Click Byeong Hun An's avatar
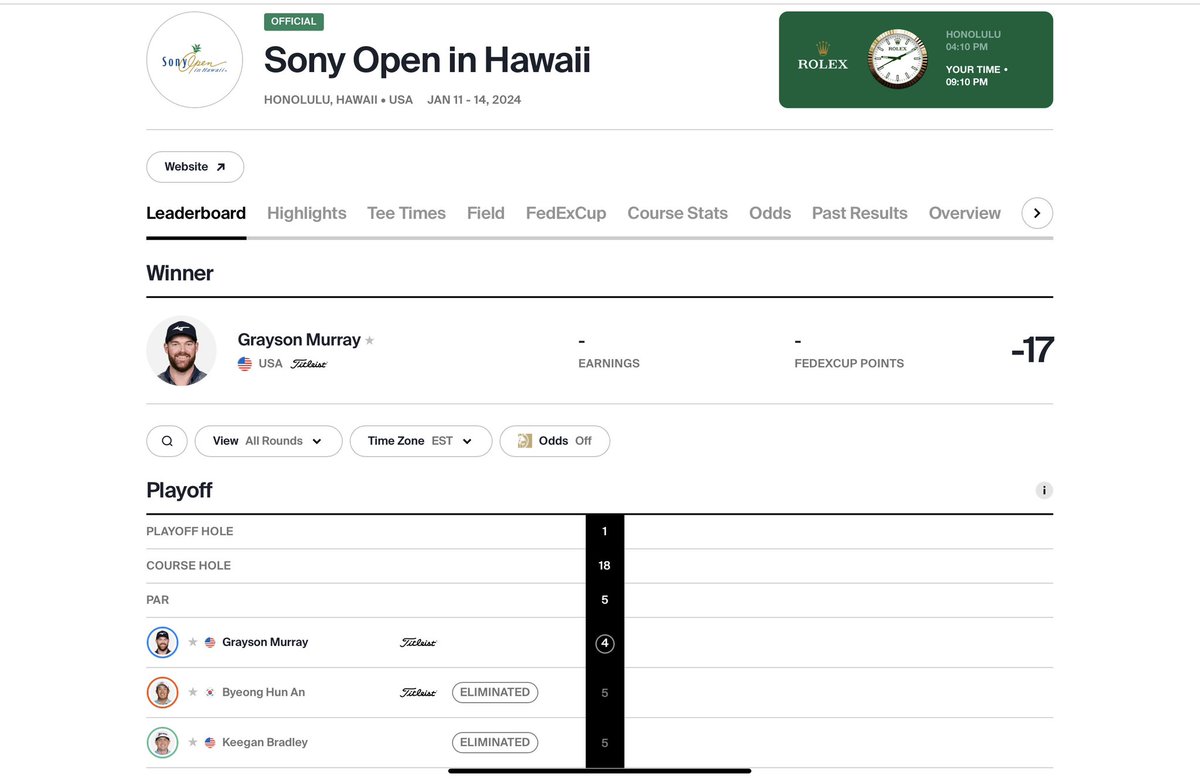This screenshot has width=1200, height=780. click(x=162, y=692)
